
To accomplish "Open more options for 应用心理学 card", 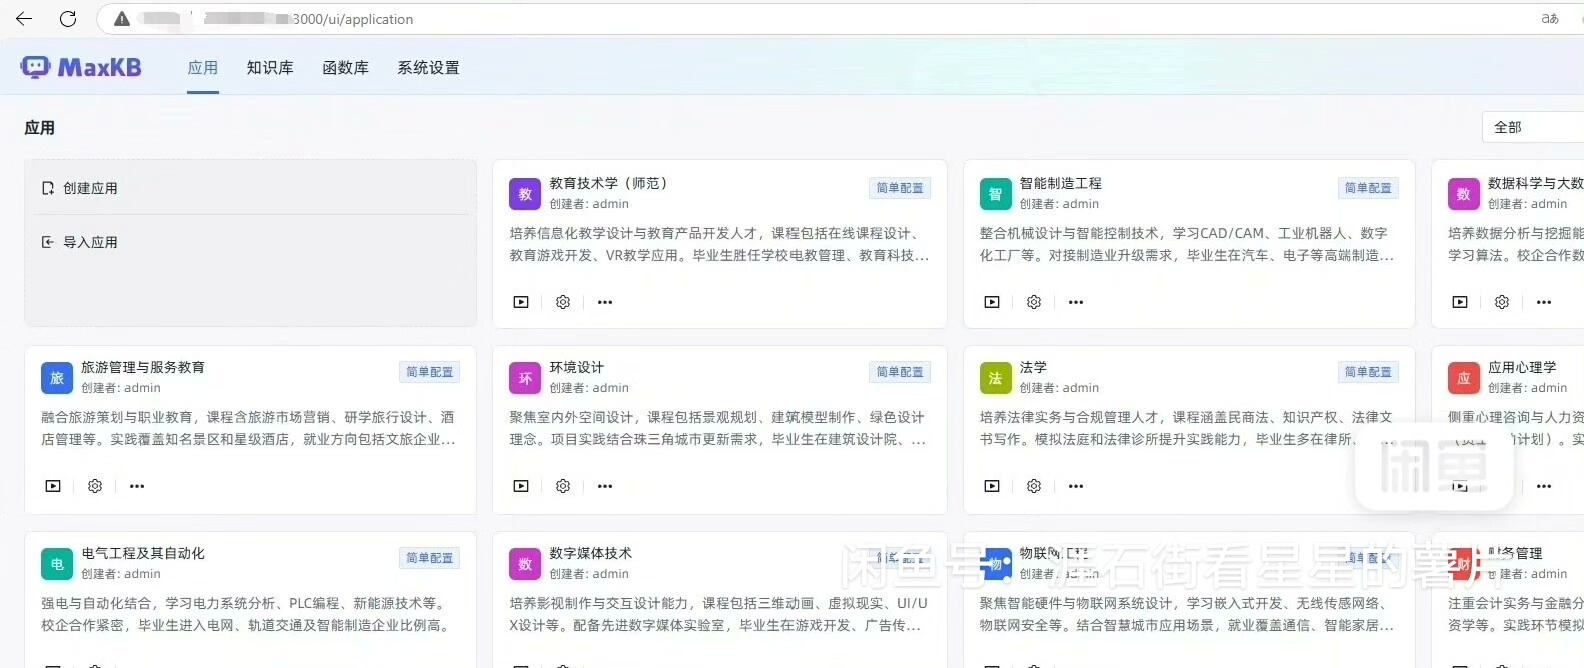I will (x=1544, y=486).
